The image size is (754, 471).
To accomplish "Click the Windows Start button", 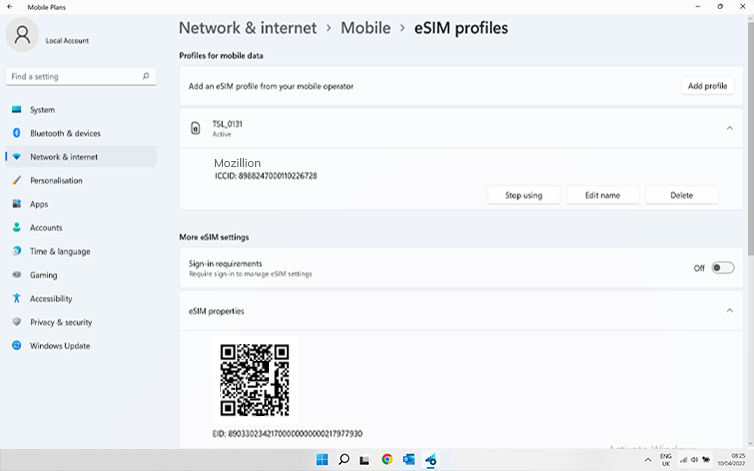I will (x=322, y=460).
